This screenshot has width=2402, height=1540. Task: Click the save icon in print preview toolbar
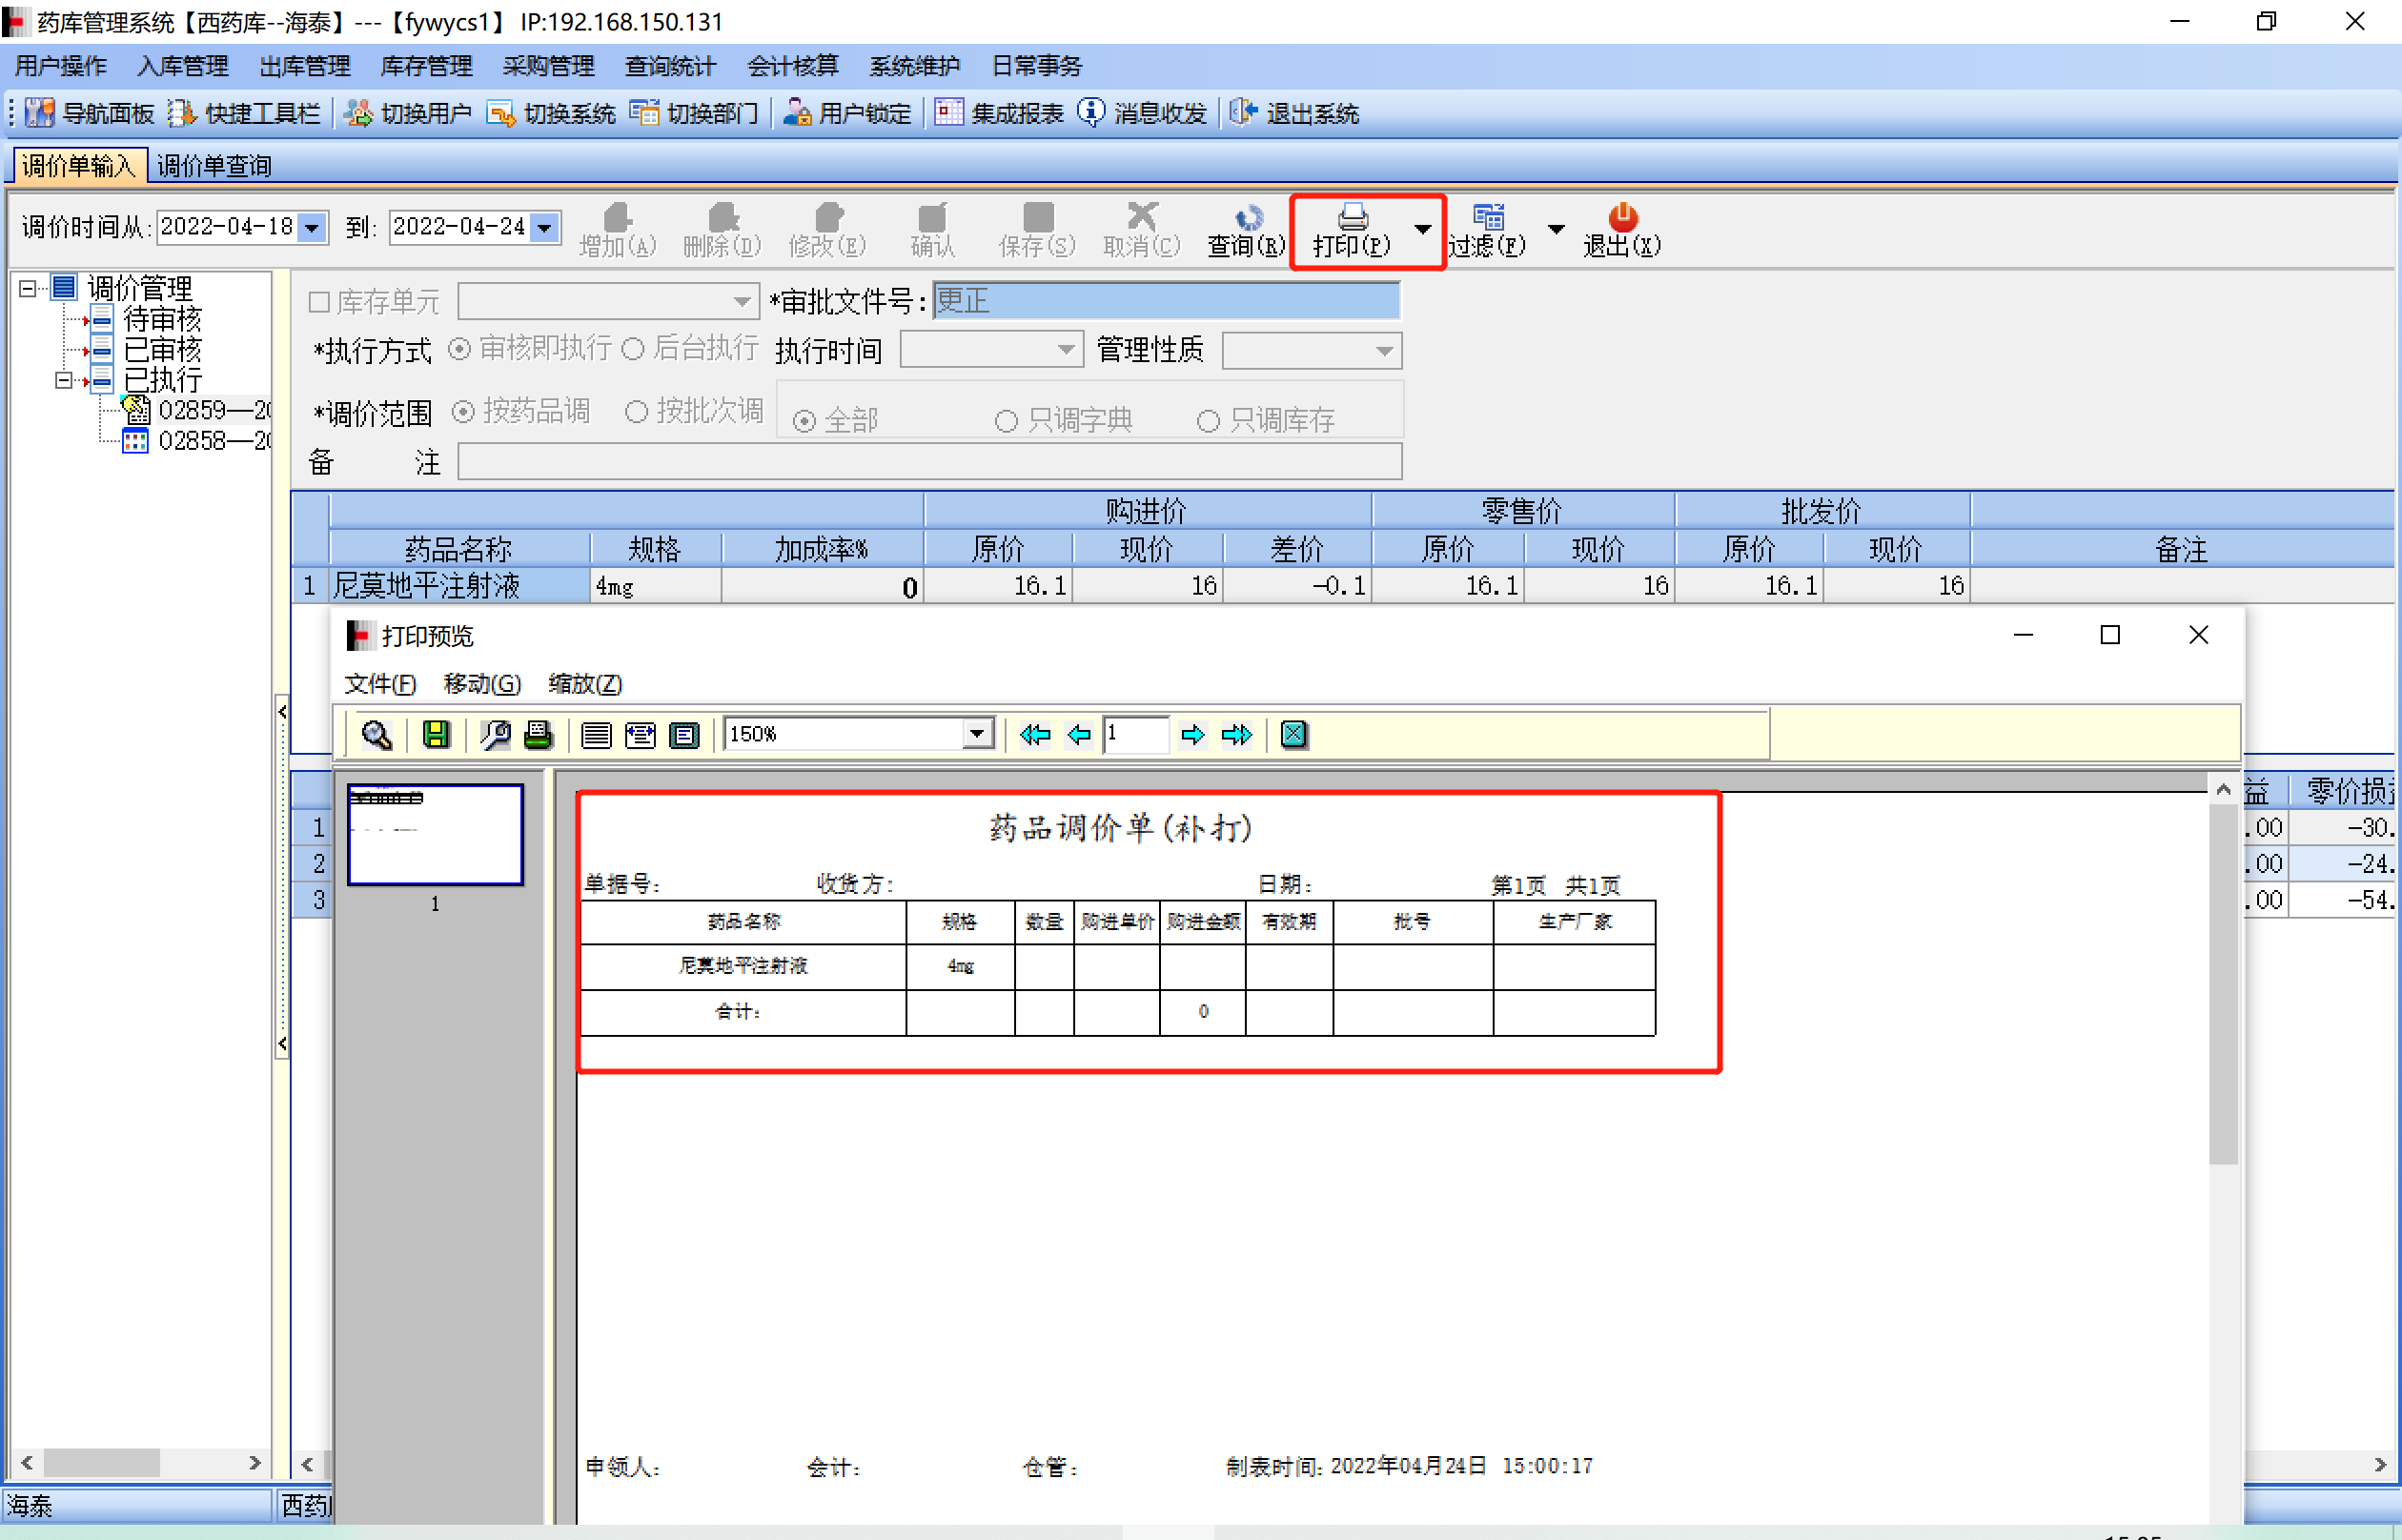pyautogui.click(x=436, y=735)
